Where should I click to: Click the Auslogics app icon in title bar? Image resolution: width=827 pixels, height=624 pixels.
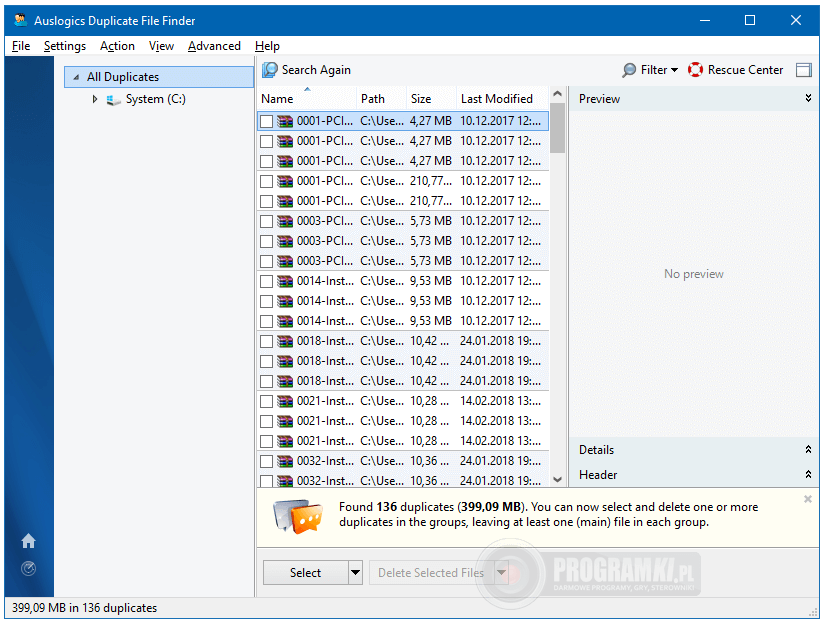[x=21, y=20]
